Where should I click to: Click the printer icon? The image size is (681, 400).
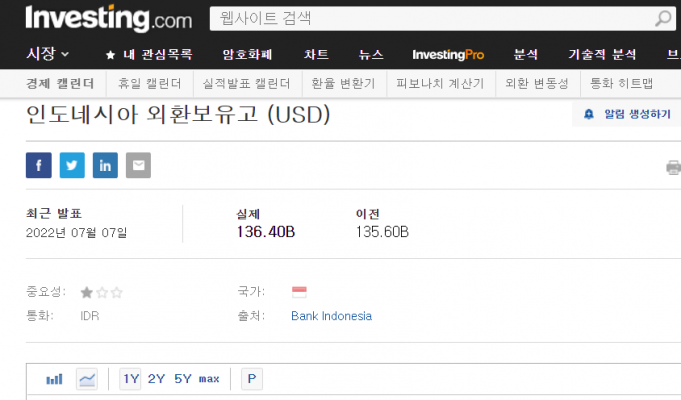[x=673, y=167]
